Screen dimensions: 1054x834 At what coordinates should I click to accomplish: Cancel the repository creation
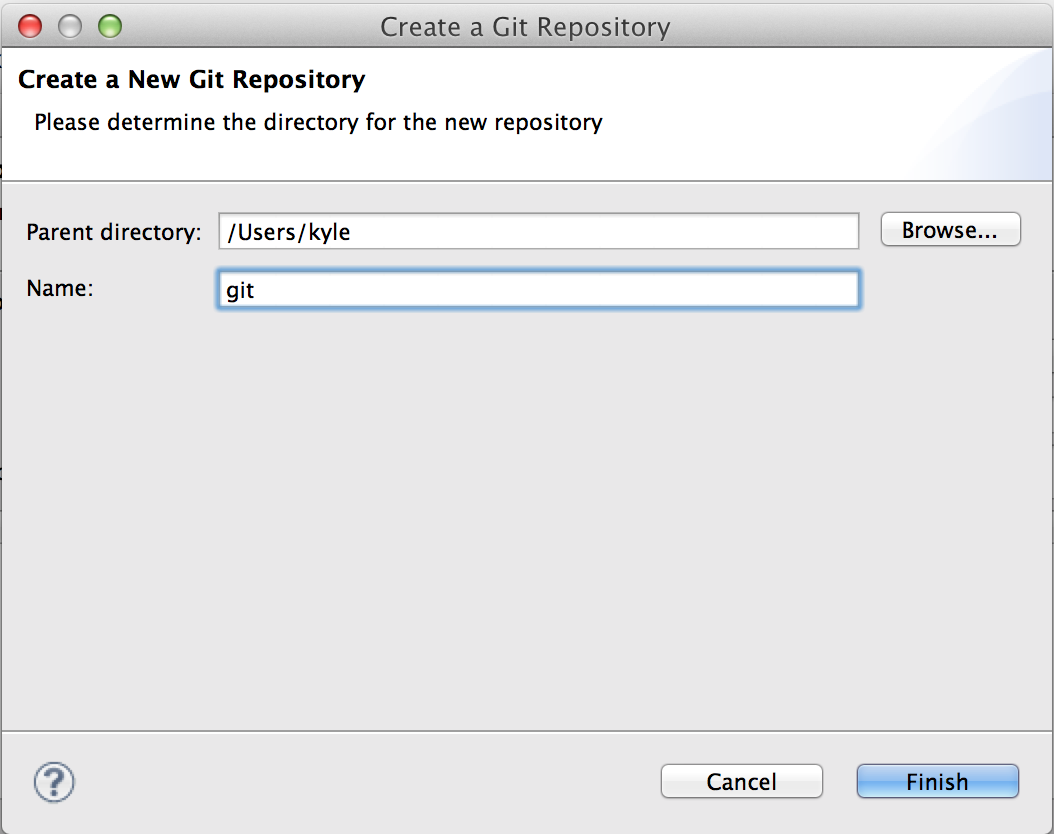[x=741, y=782]
